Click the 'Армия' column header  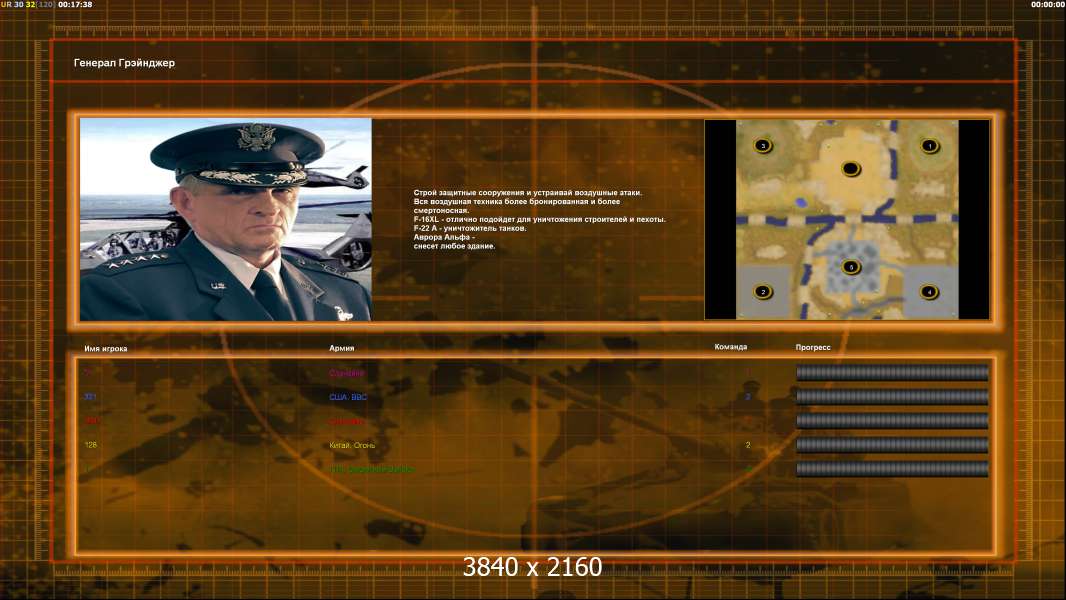click(341, 348)
